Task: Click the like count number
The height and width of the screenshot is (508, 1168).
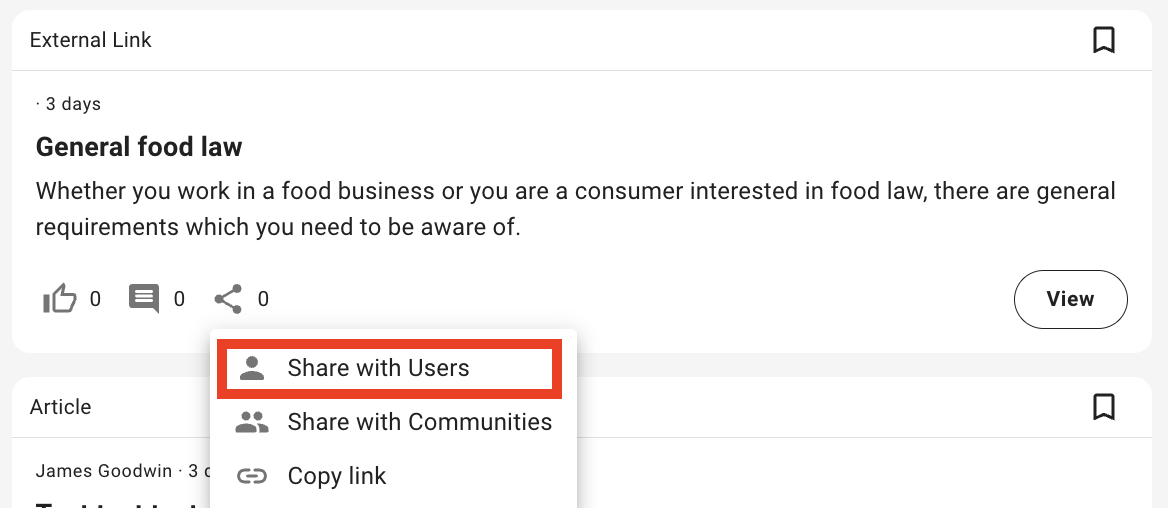Action: coord(95,298)
